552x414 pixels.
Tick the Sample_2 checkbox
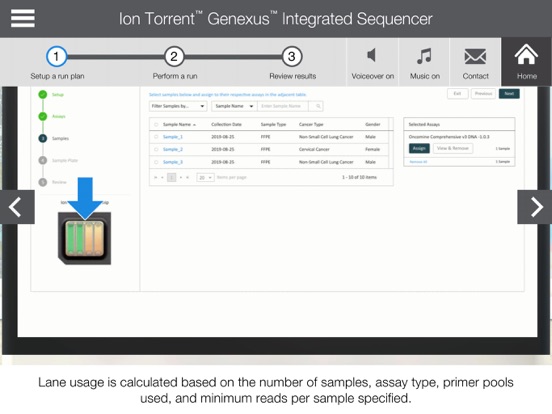tap(156, 149)
